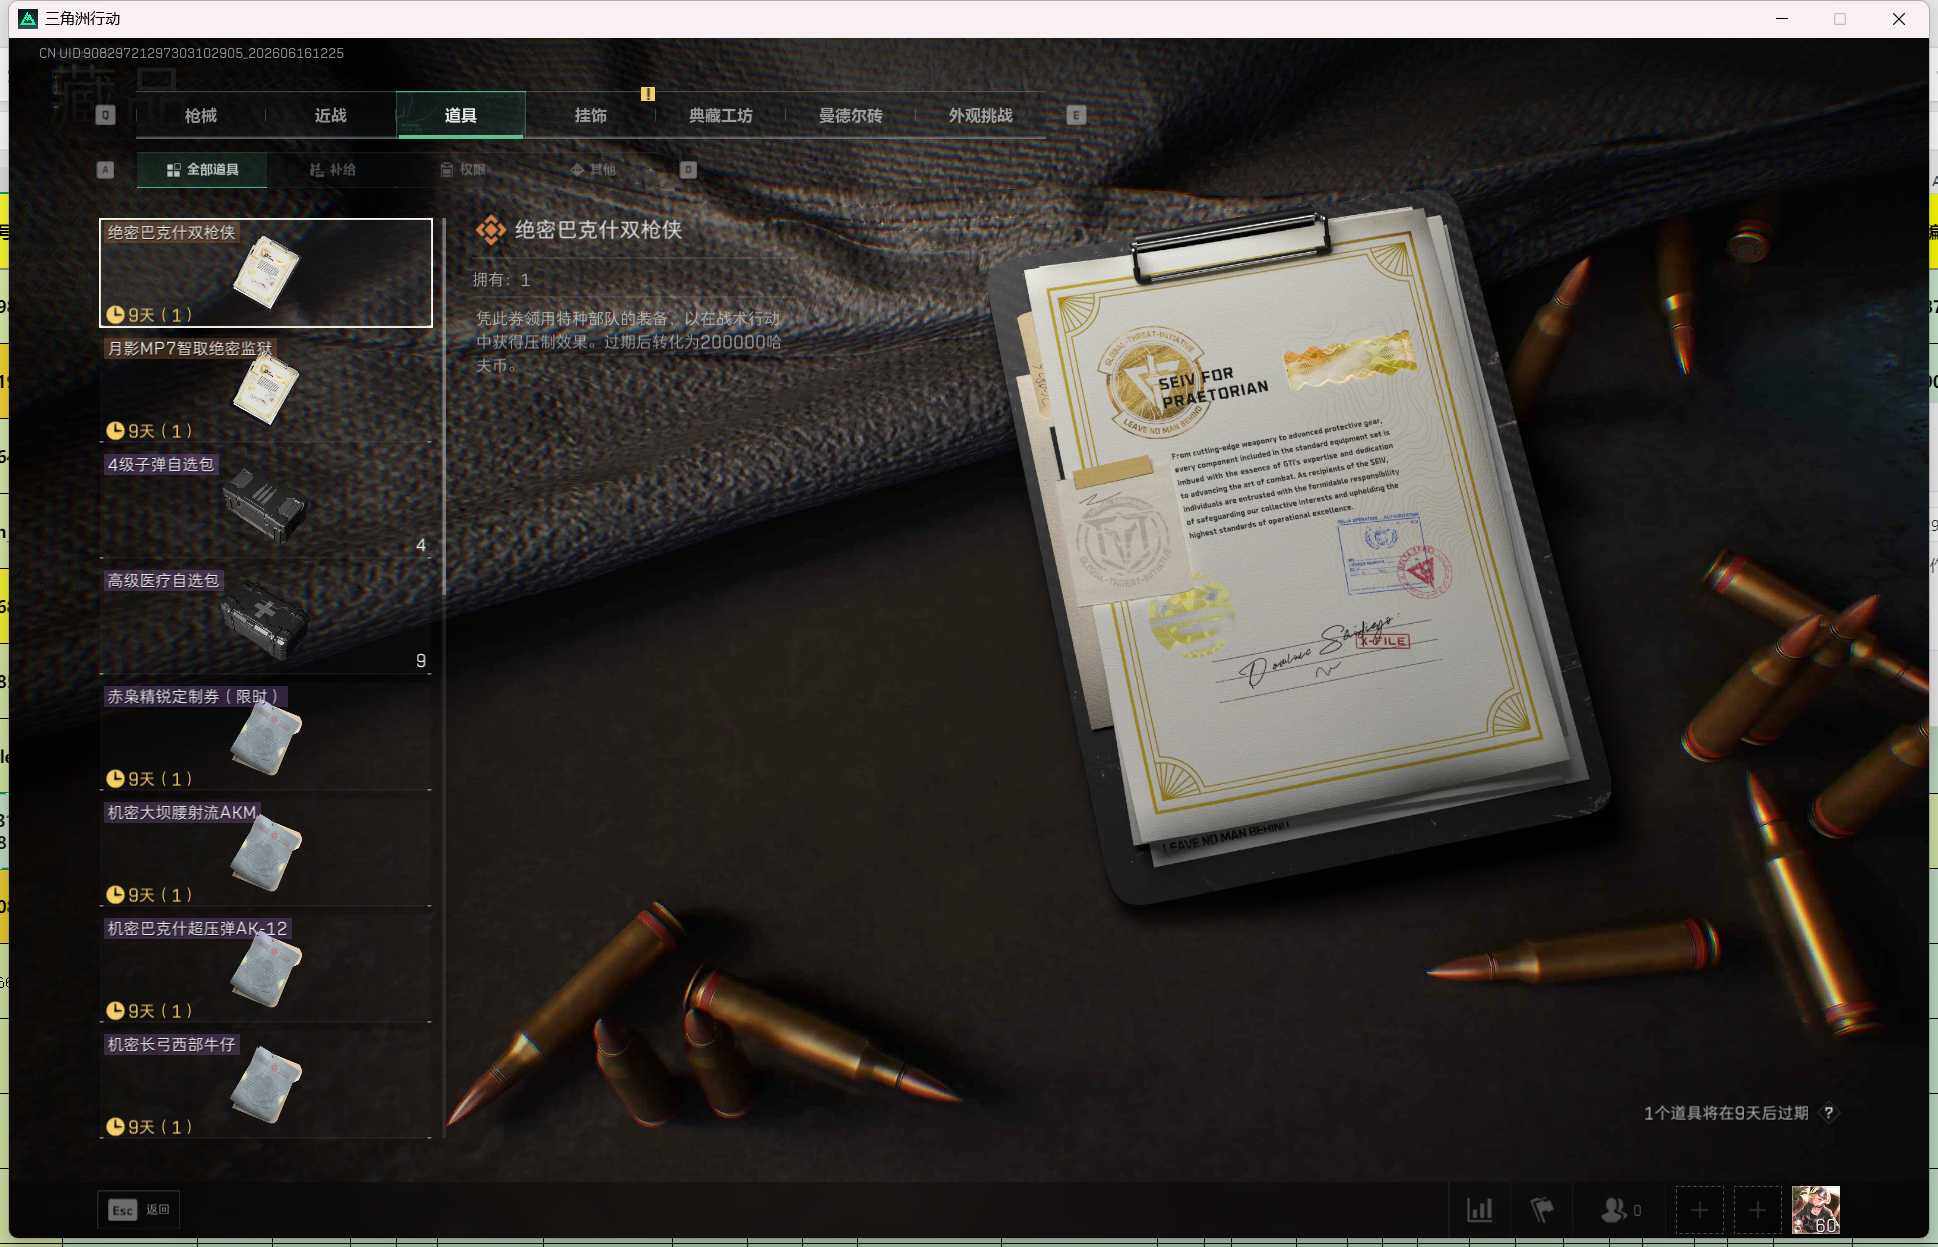Open the 枪械 tab

click(201, 115)
